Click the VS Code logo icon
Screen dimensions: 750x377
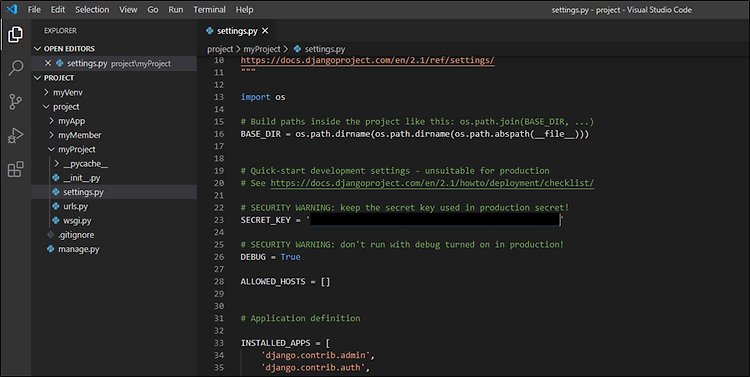tap(12, 9)
